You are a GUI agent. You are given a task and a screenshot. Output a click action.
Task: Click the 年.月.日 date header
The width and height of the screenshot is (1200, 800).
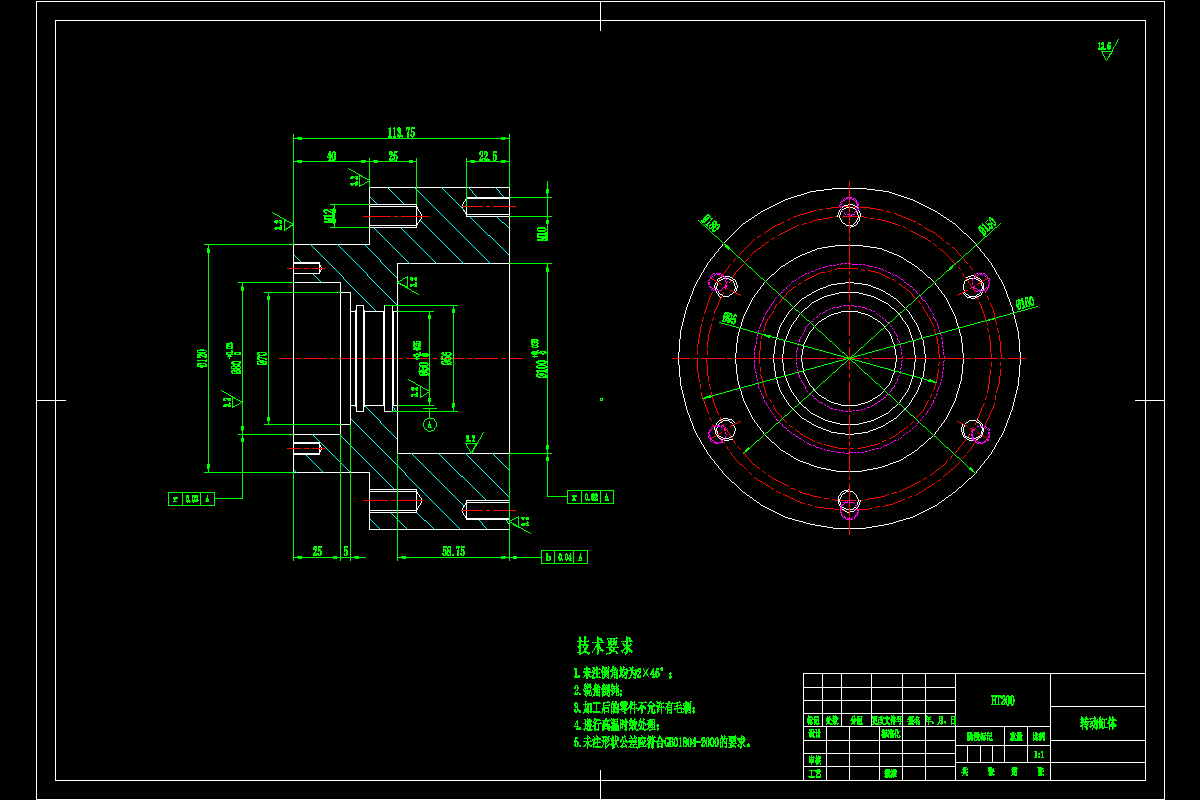click(940, 720)
